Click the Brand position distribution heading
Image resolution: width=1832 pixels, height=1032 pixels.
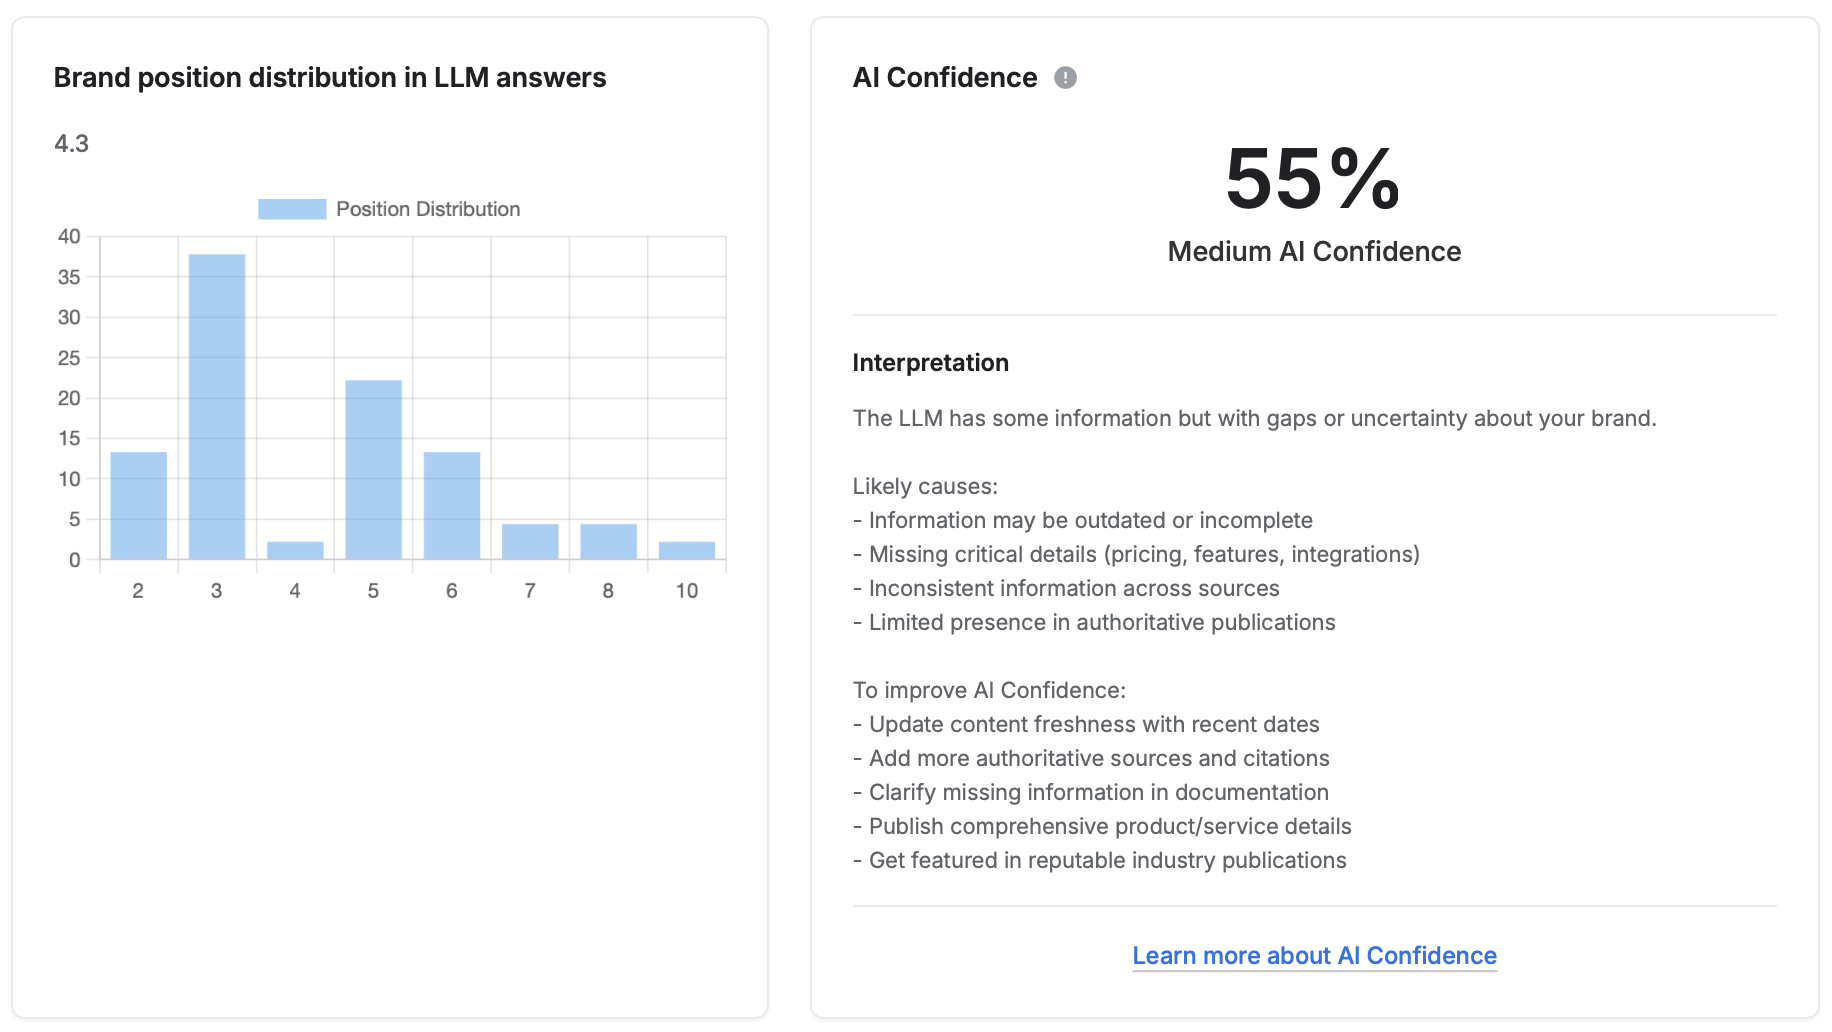[x=330, y=78]
